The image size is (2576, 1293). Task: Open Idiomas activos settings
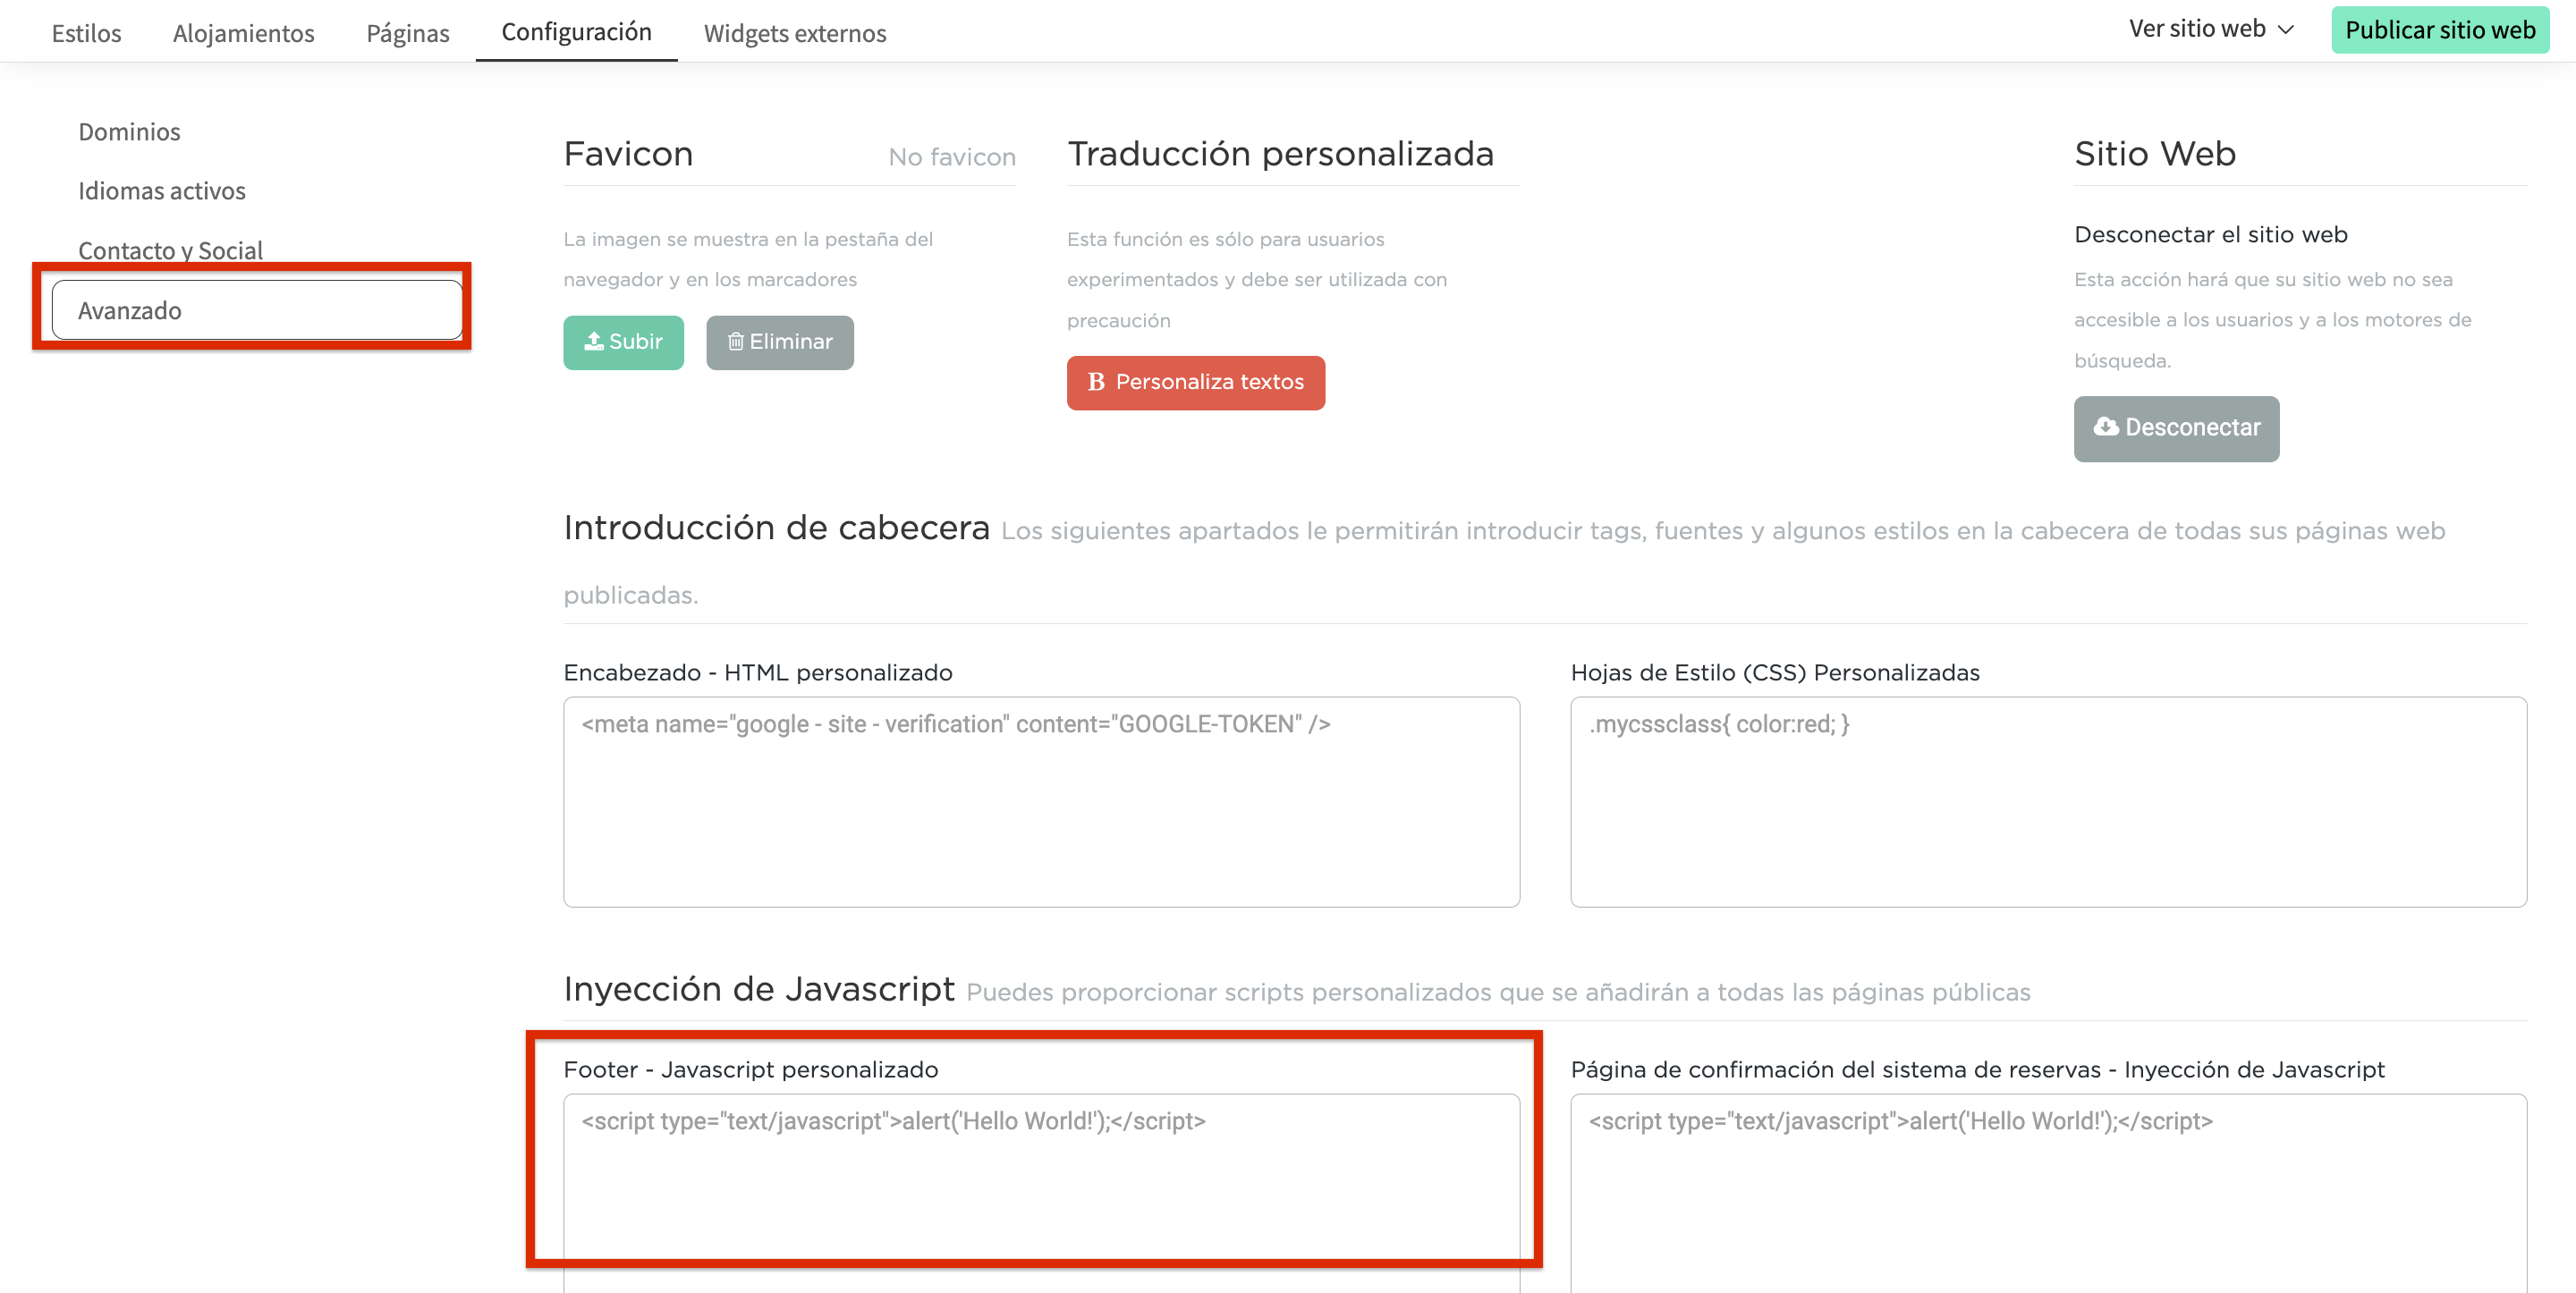(x=161, y=191)
